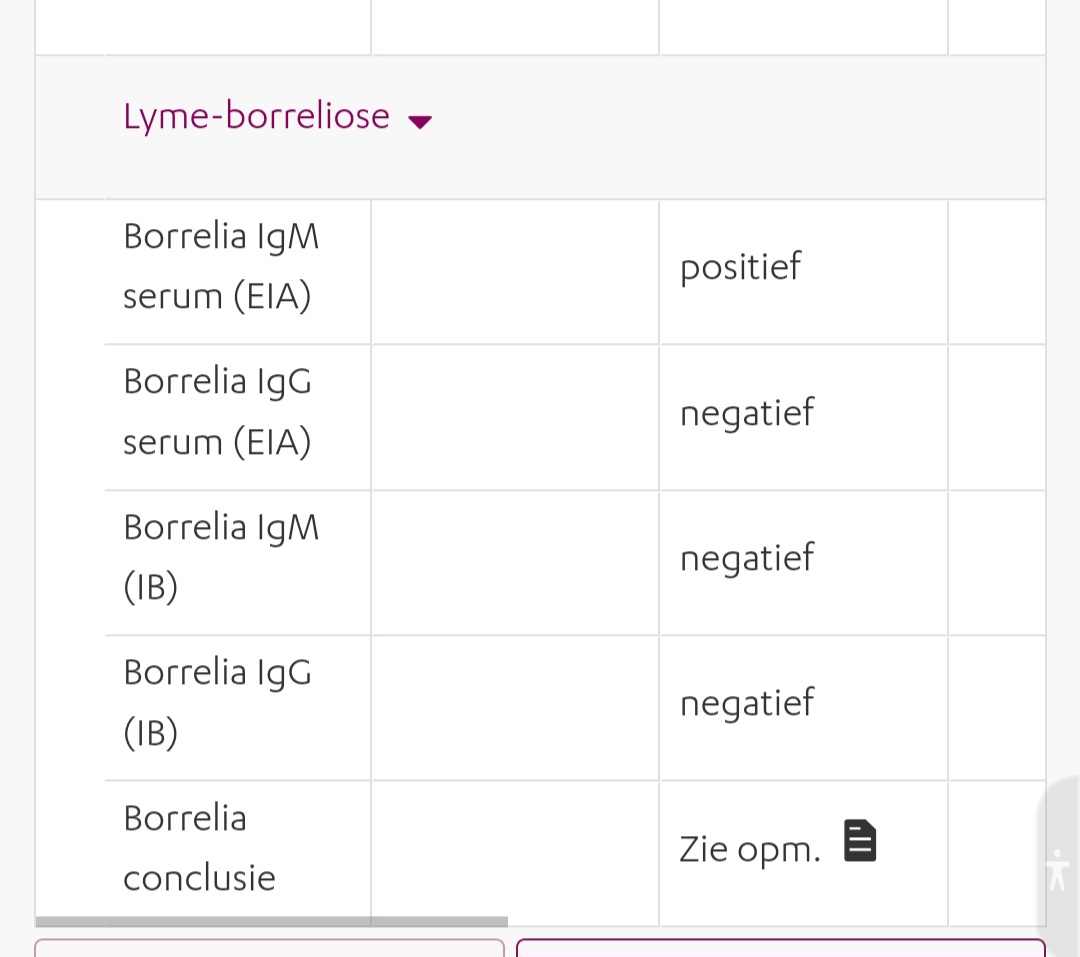Open the Borrelia conclusie note document icon
1080x957 pixels.
pos(860,841)
